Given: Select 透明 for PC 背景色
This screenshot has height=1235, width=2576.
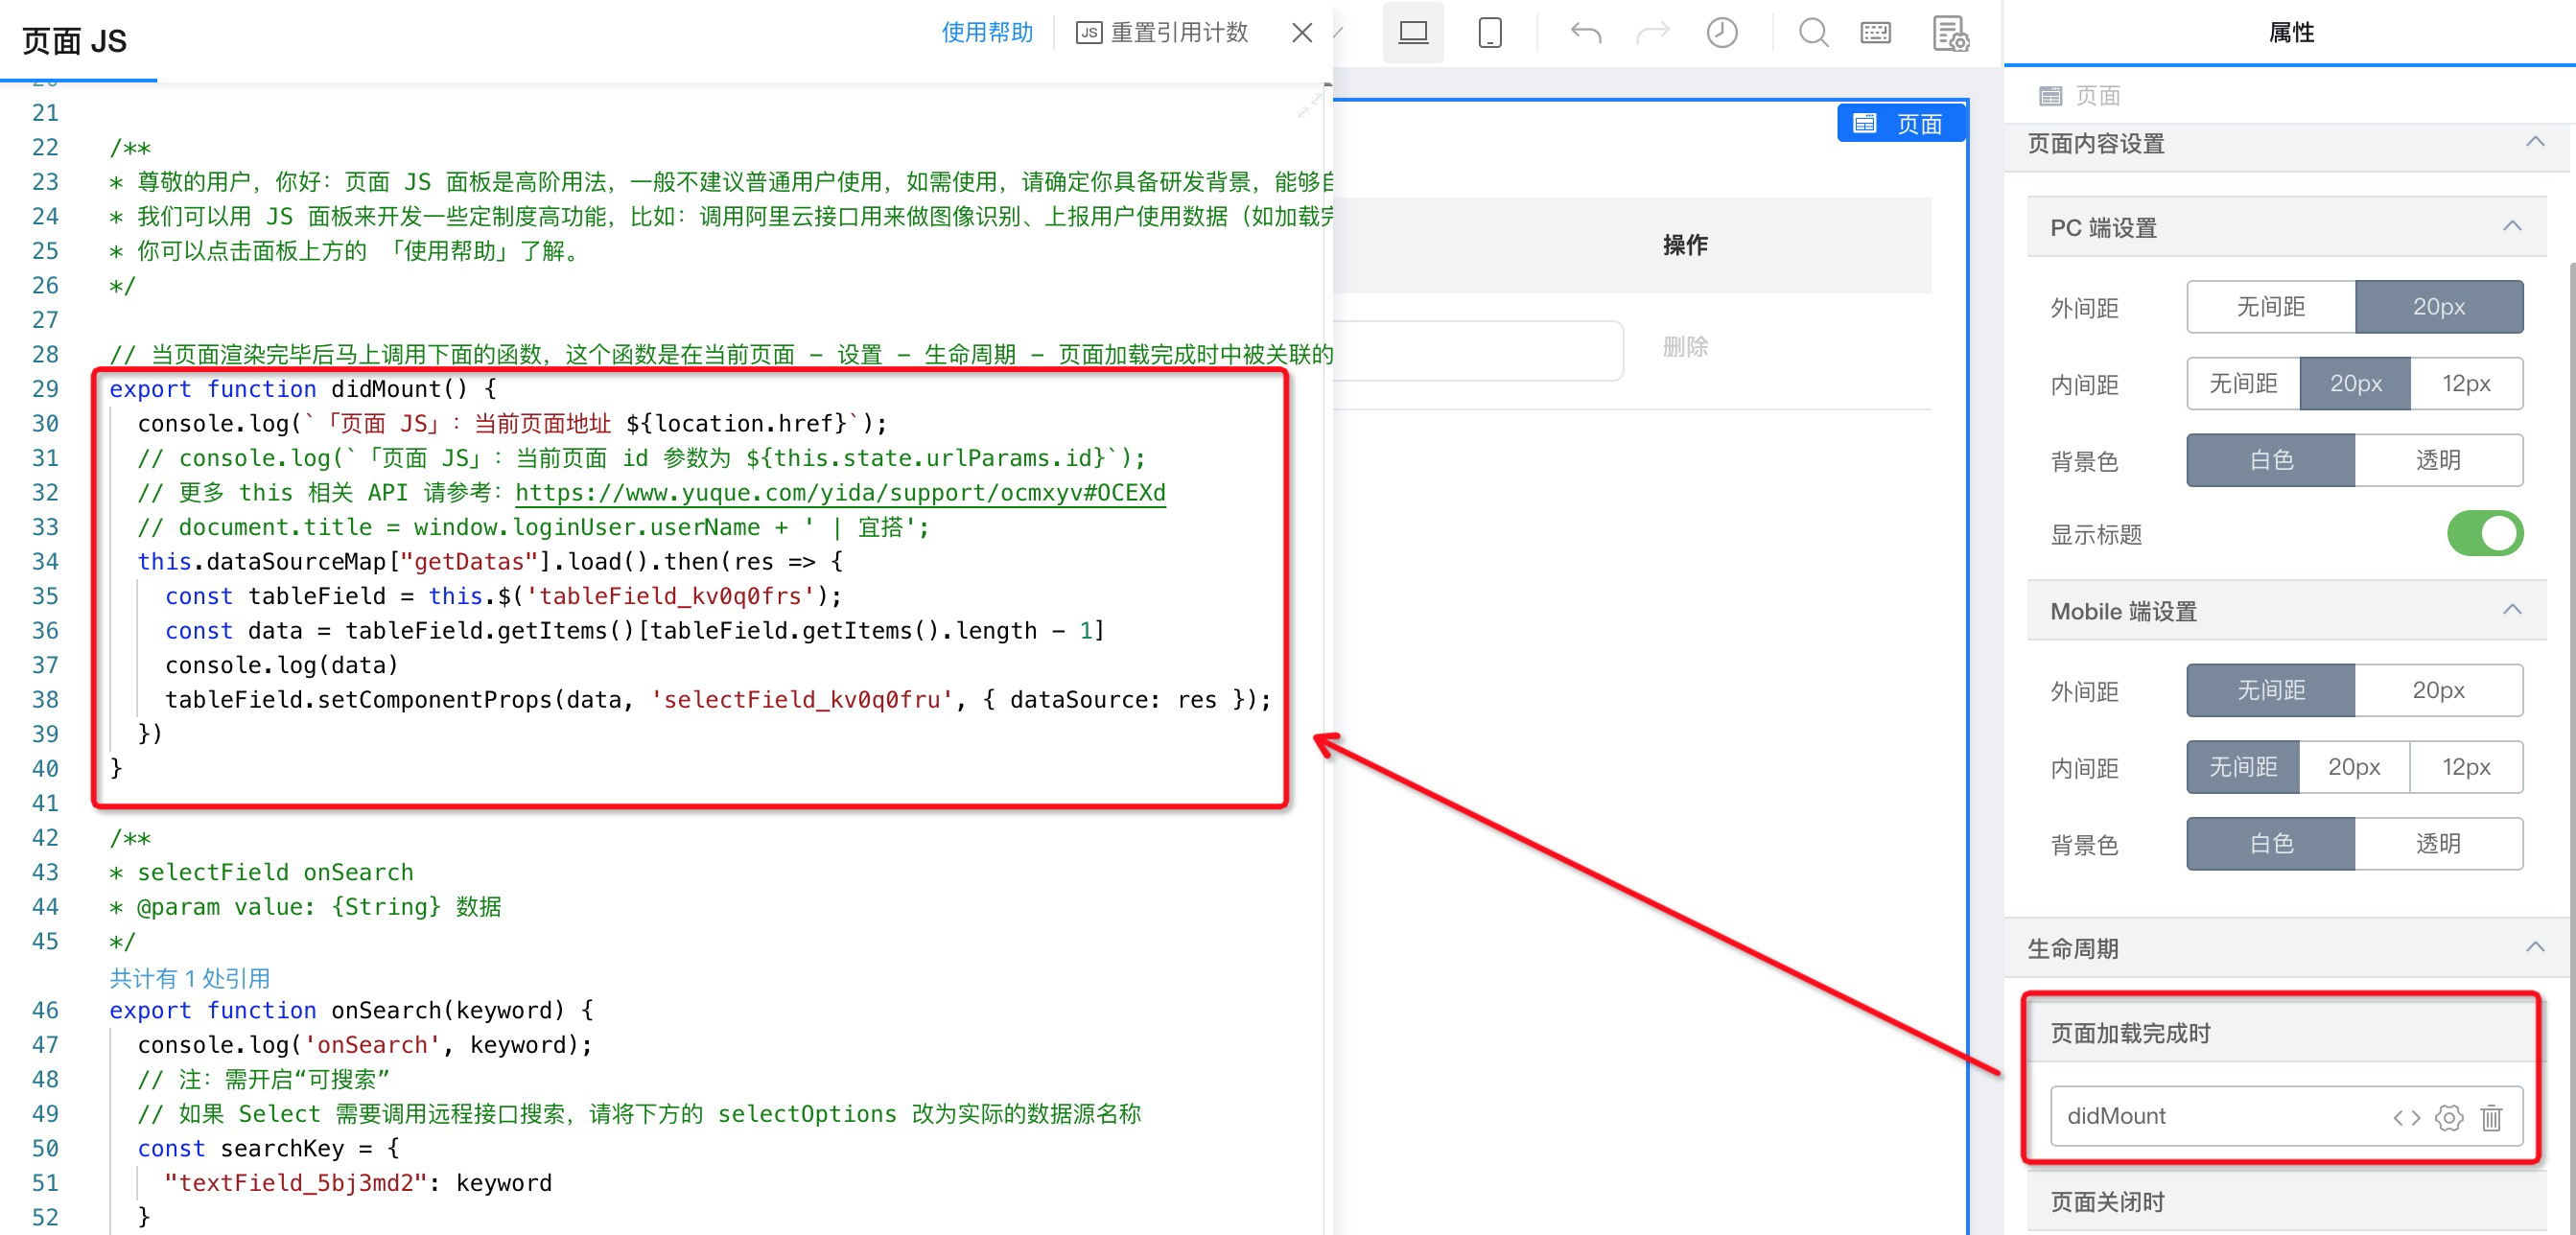Looking at the screenshot, I should (x=2437, y=460).
